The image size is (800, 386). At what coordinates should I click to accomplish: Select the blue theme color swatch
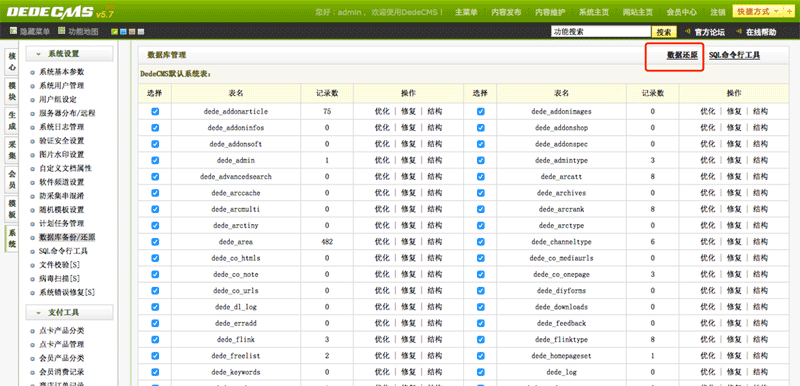123,32
